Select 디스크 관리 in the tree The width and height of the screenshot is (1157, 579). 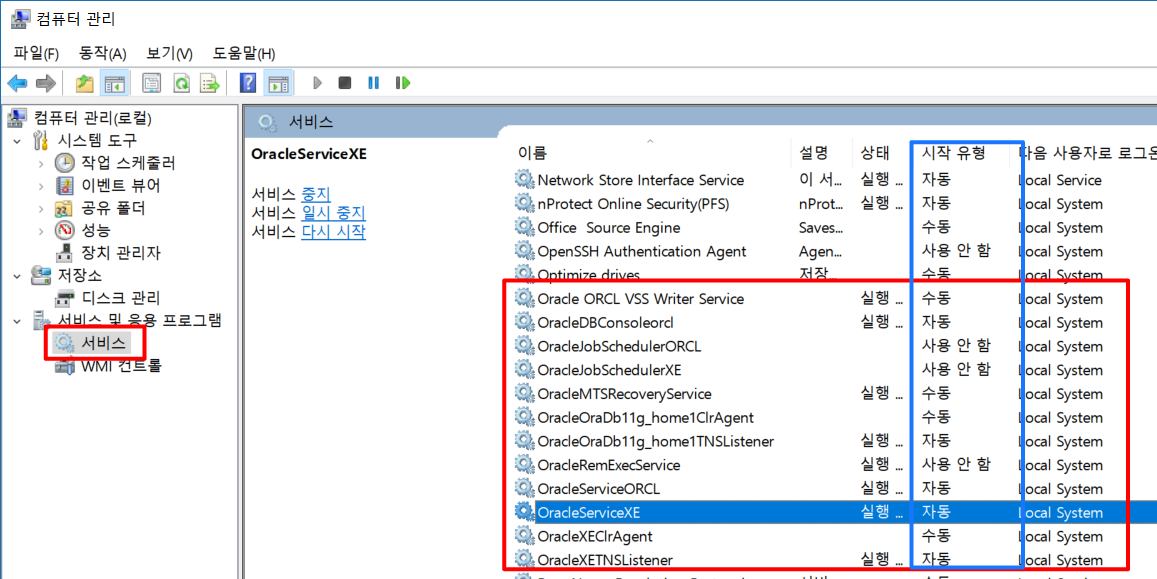(120, 299)
